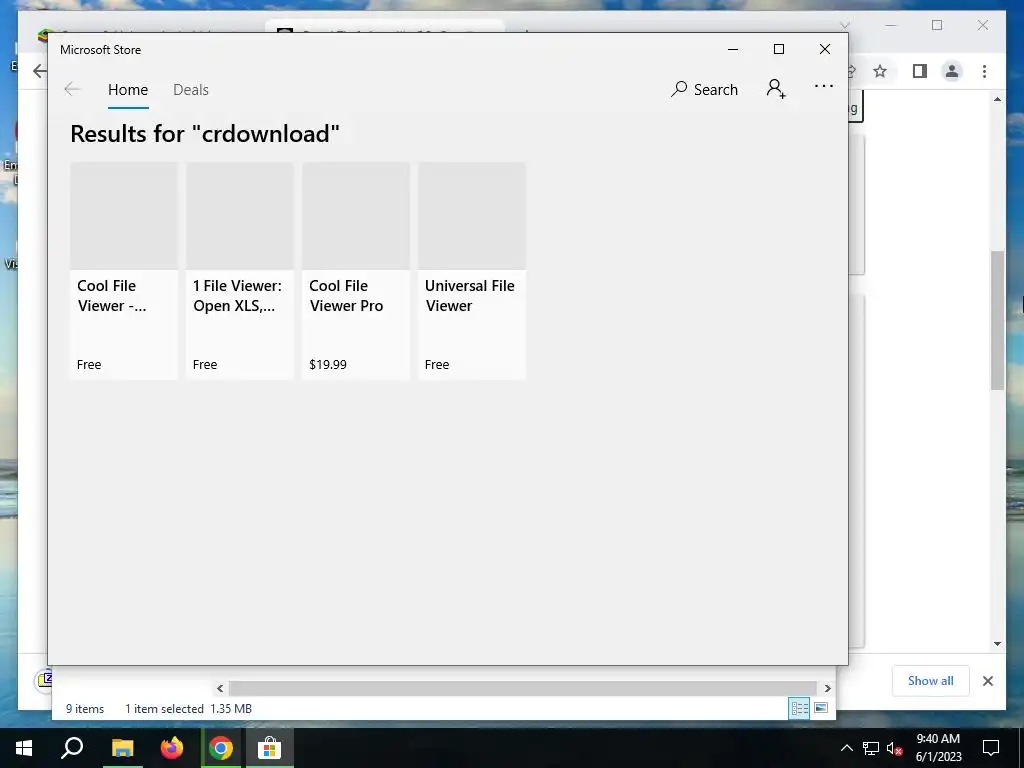Open the Windows notification center
Image resolution: width=1024 pixels, height=768 pixels.
tap(991, 748)
